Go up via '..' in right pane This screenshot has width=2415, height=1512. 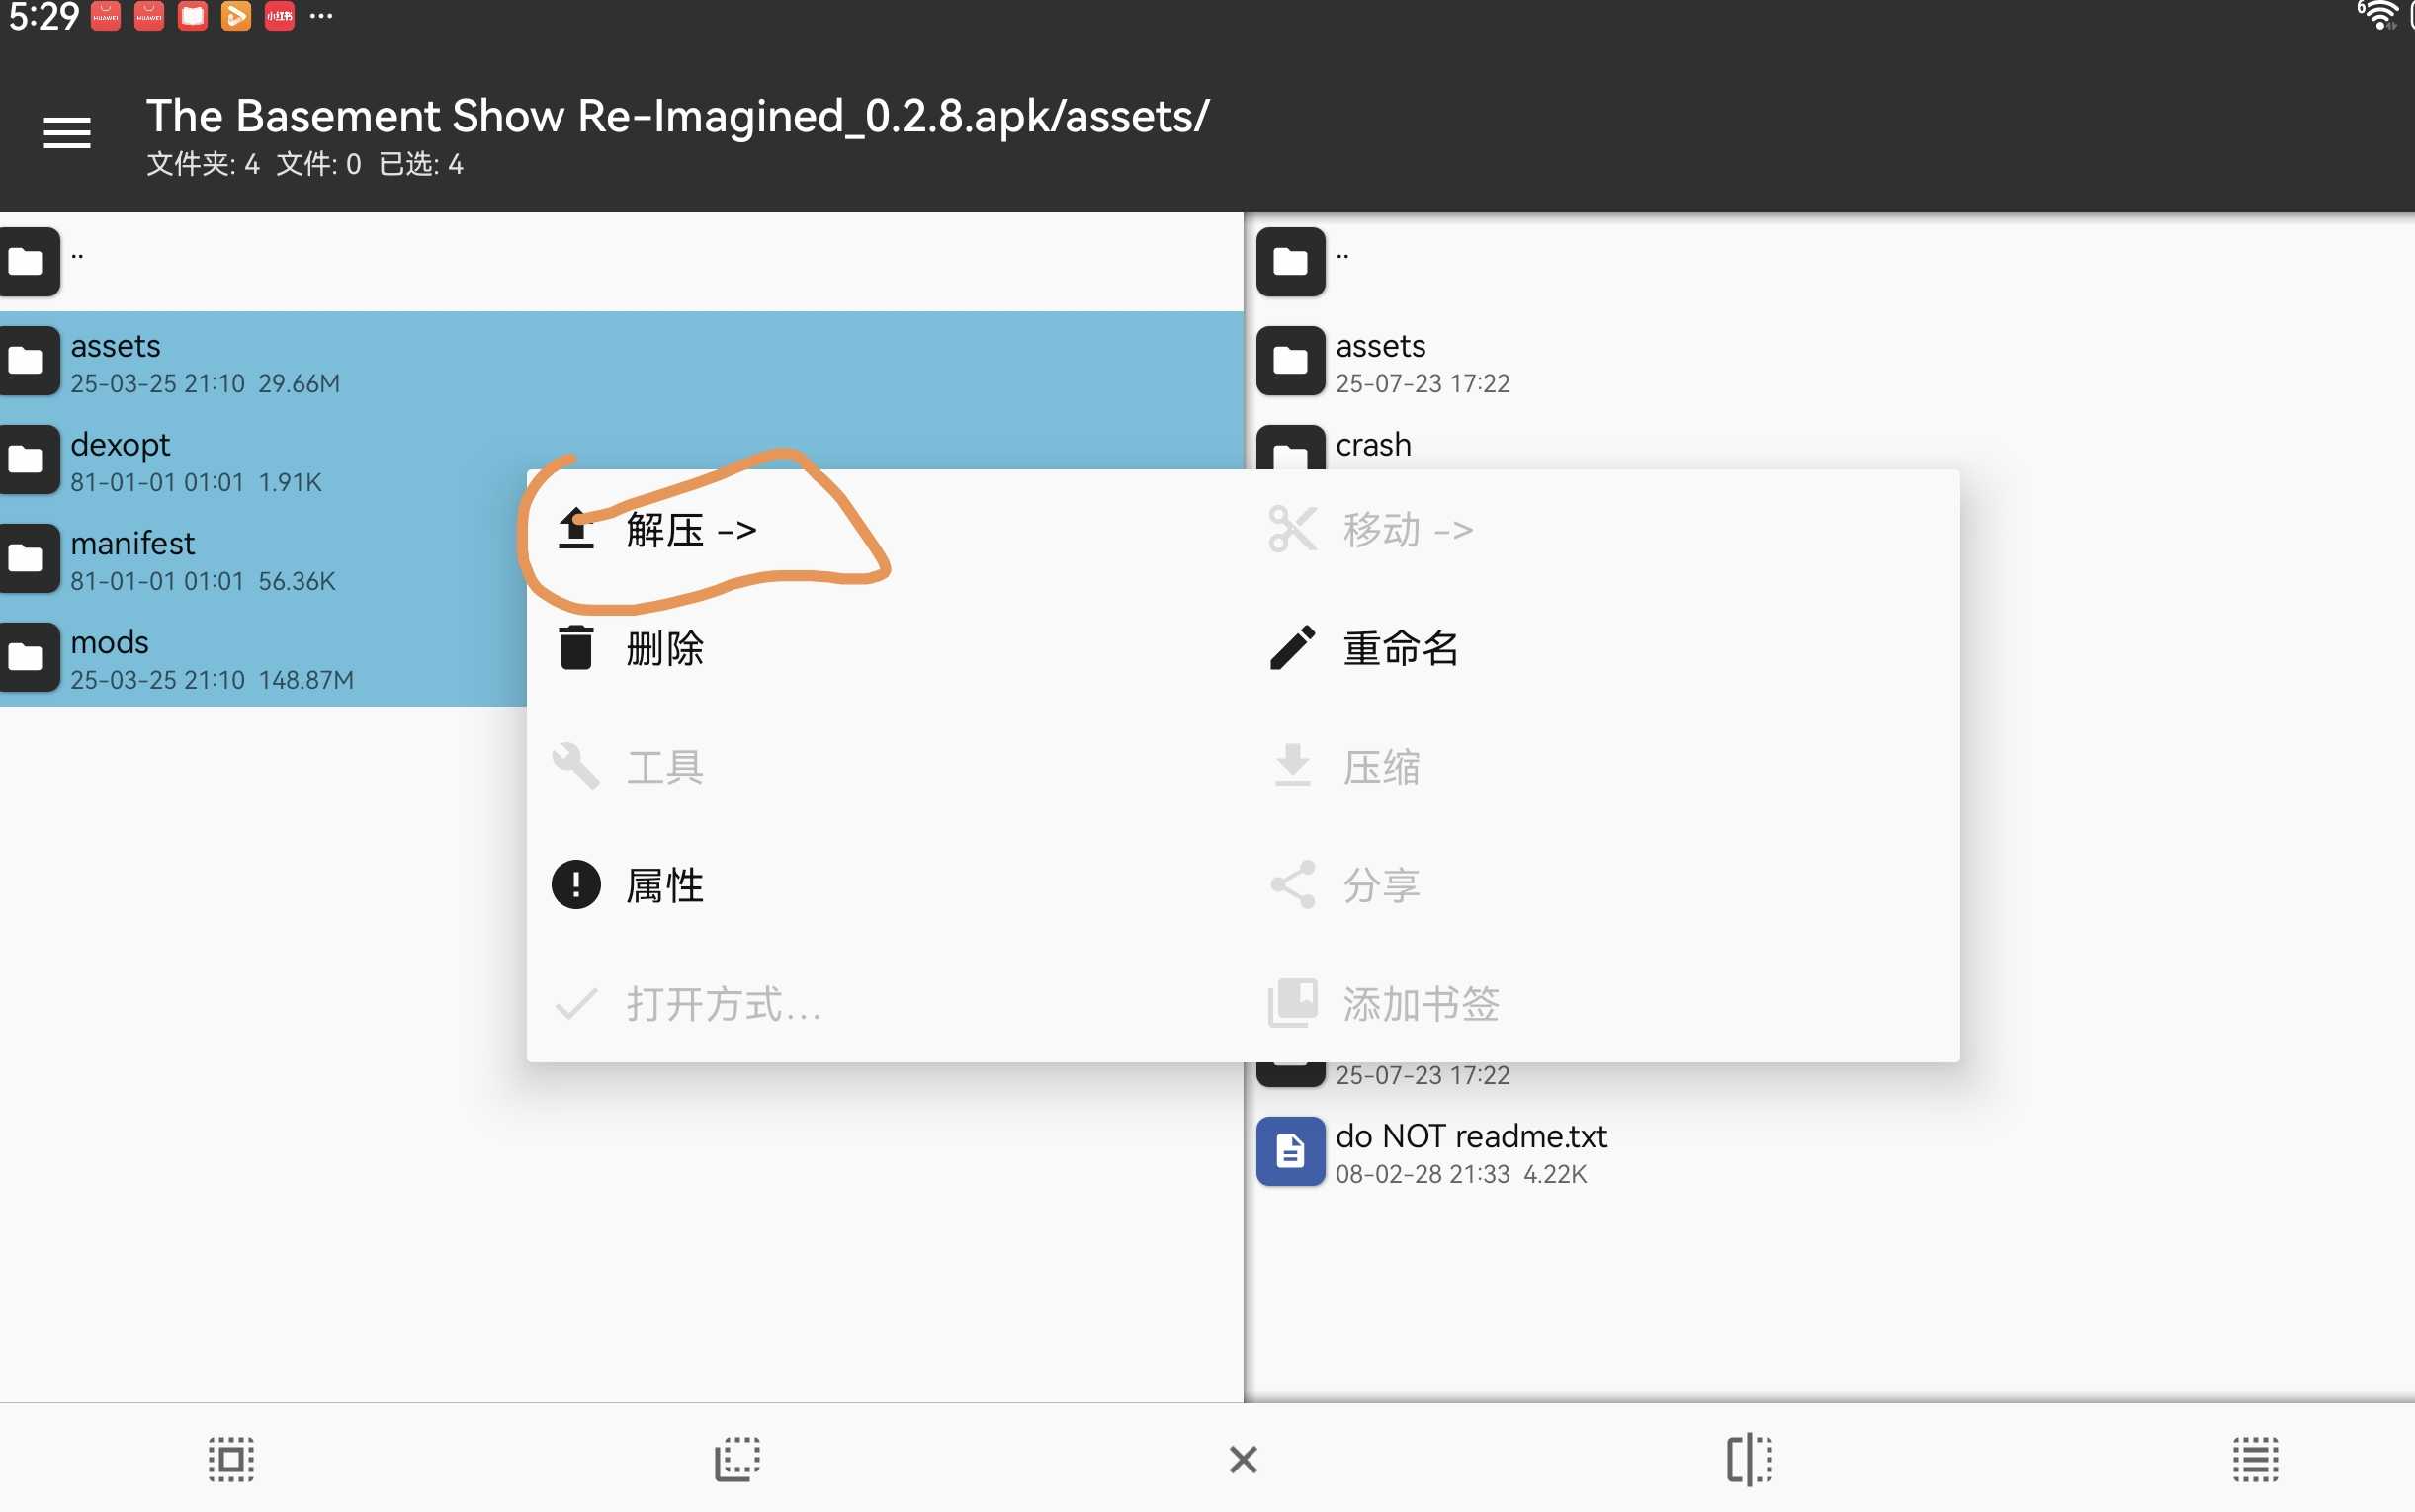[x=1829, y=262]
